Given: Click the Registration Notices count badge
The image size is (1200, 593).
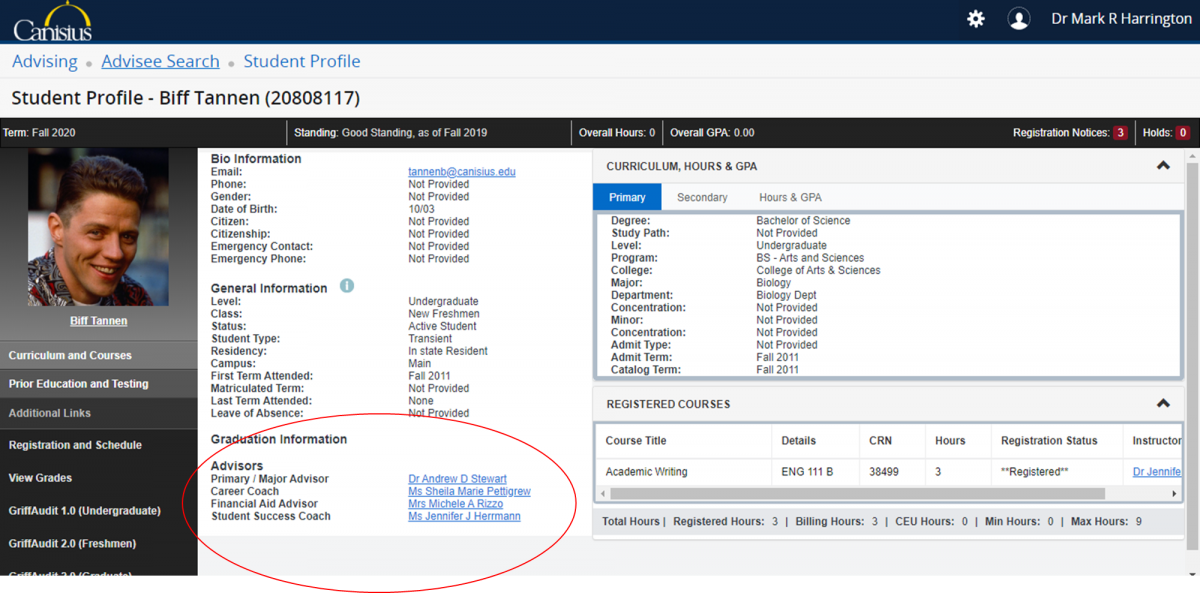Looking at the screenshot, I should click(x=1120, y=133).
